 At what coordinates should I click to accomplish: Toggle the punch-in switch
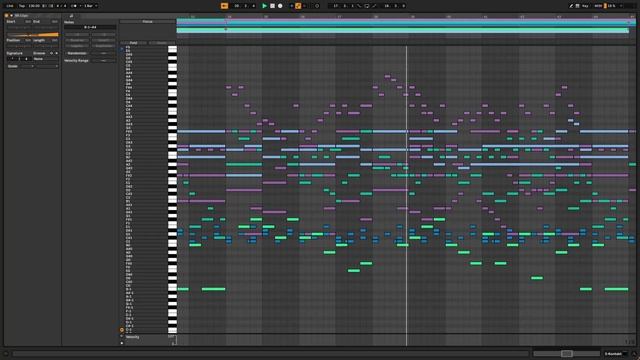(359, 6)
